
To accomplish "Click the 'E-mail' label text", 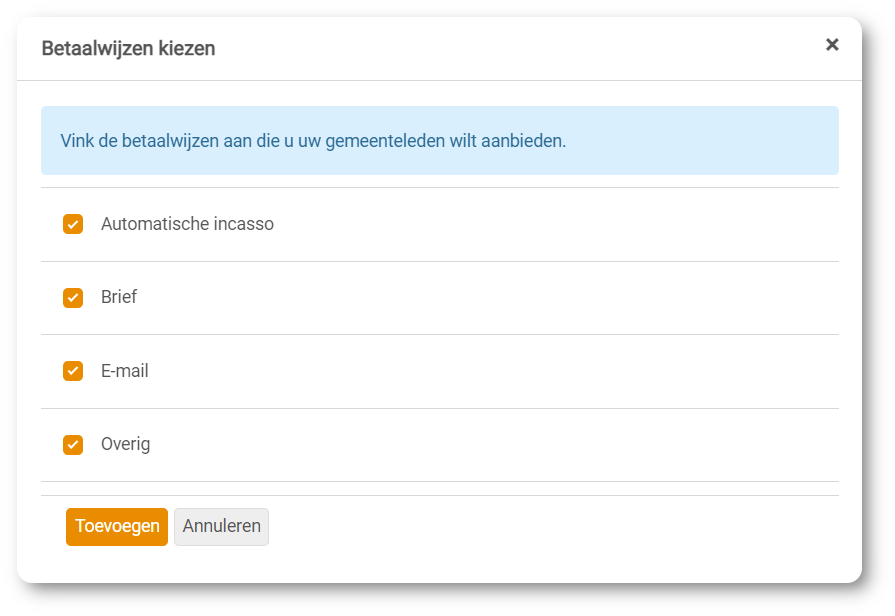I will pyautogui.click(x=125, y=371).
